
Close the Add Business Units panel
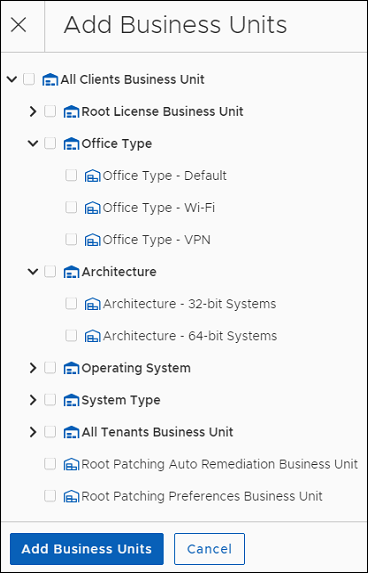coord(18,25)
